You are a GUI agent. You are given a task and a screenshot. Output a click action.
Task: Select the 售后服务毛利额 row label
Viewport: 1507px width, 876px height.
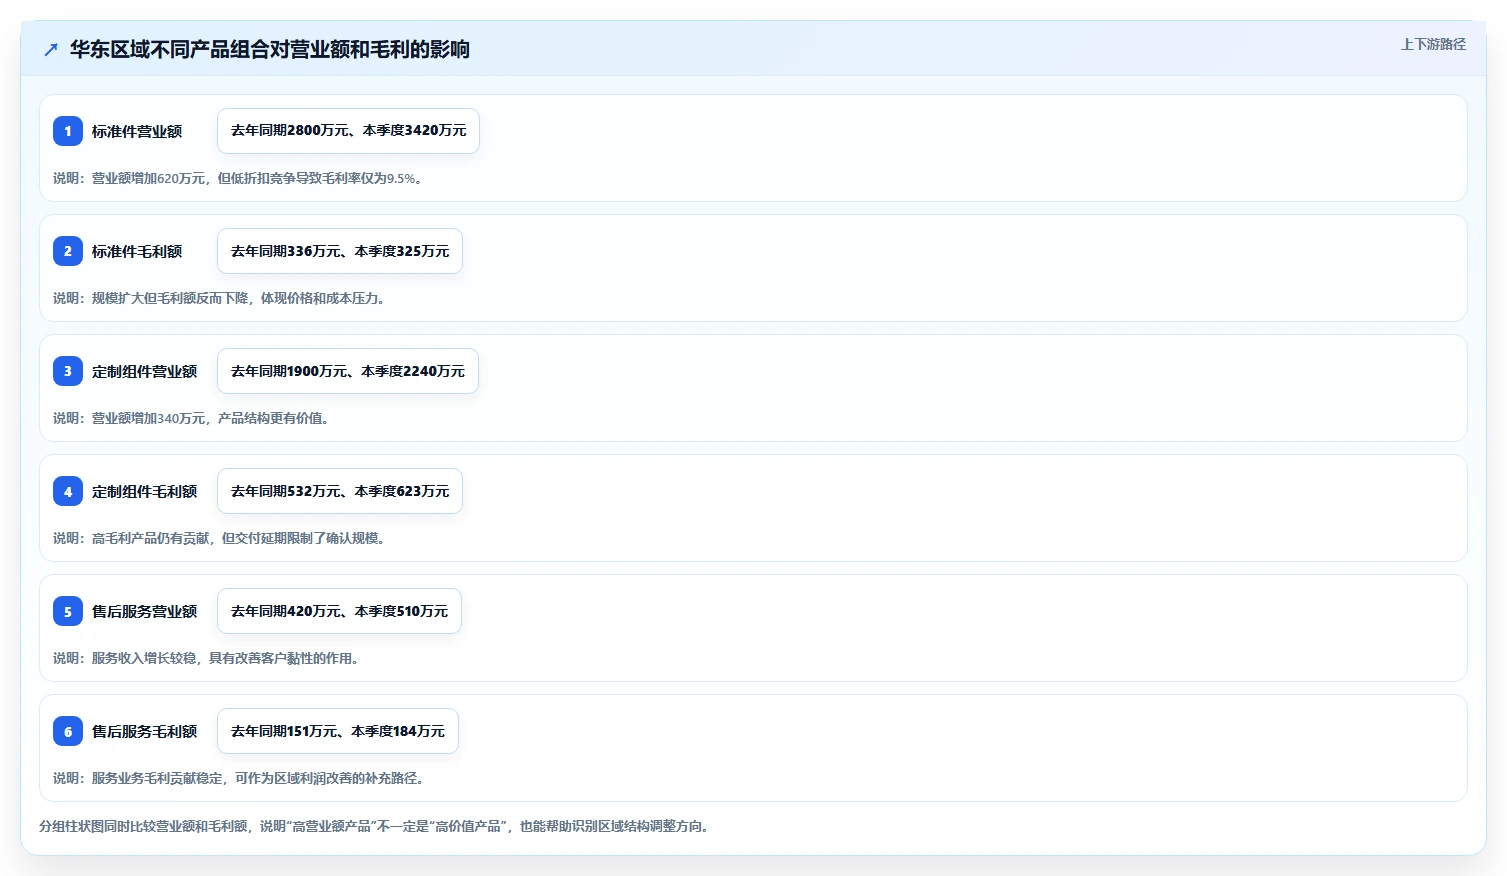145,731
